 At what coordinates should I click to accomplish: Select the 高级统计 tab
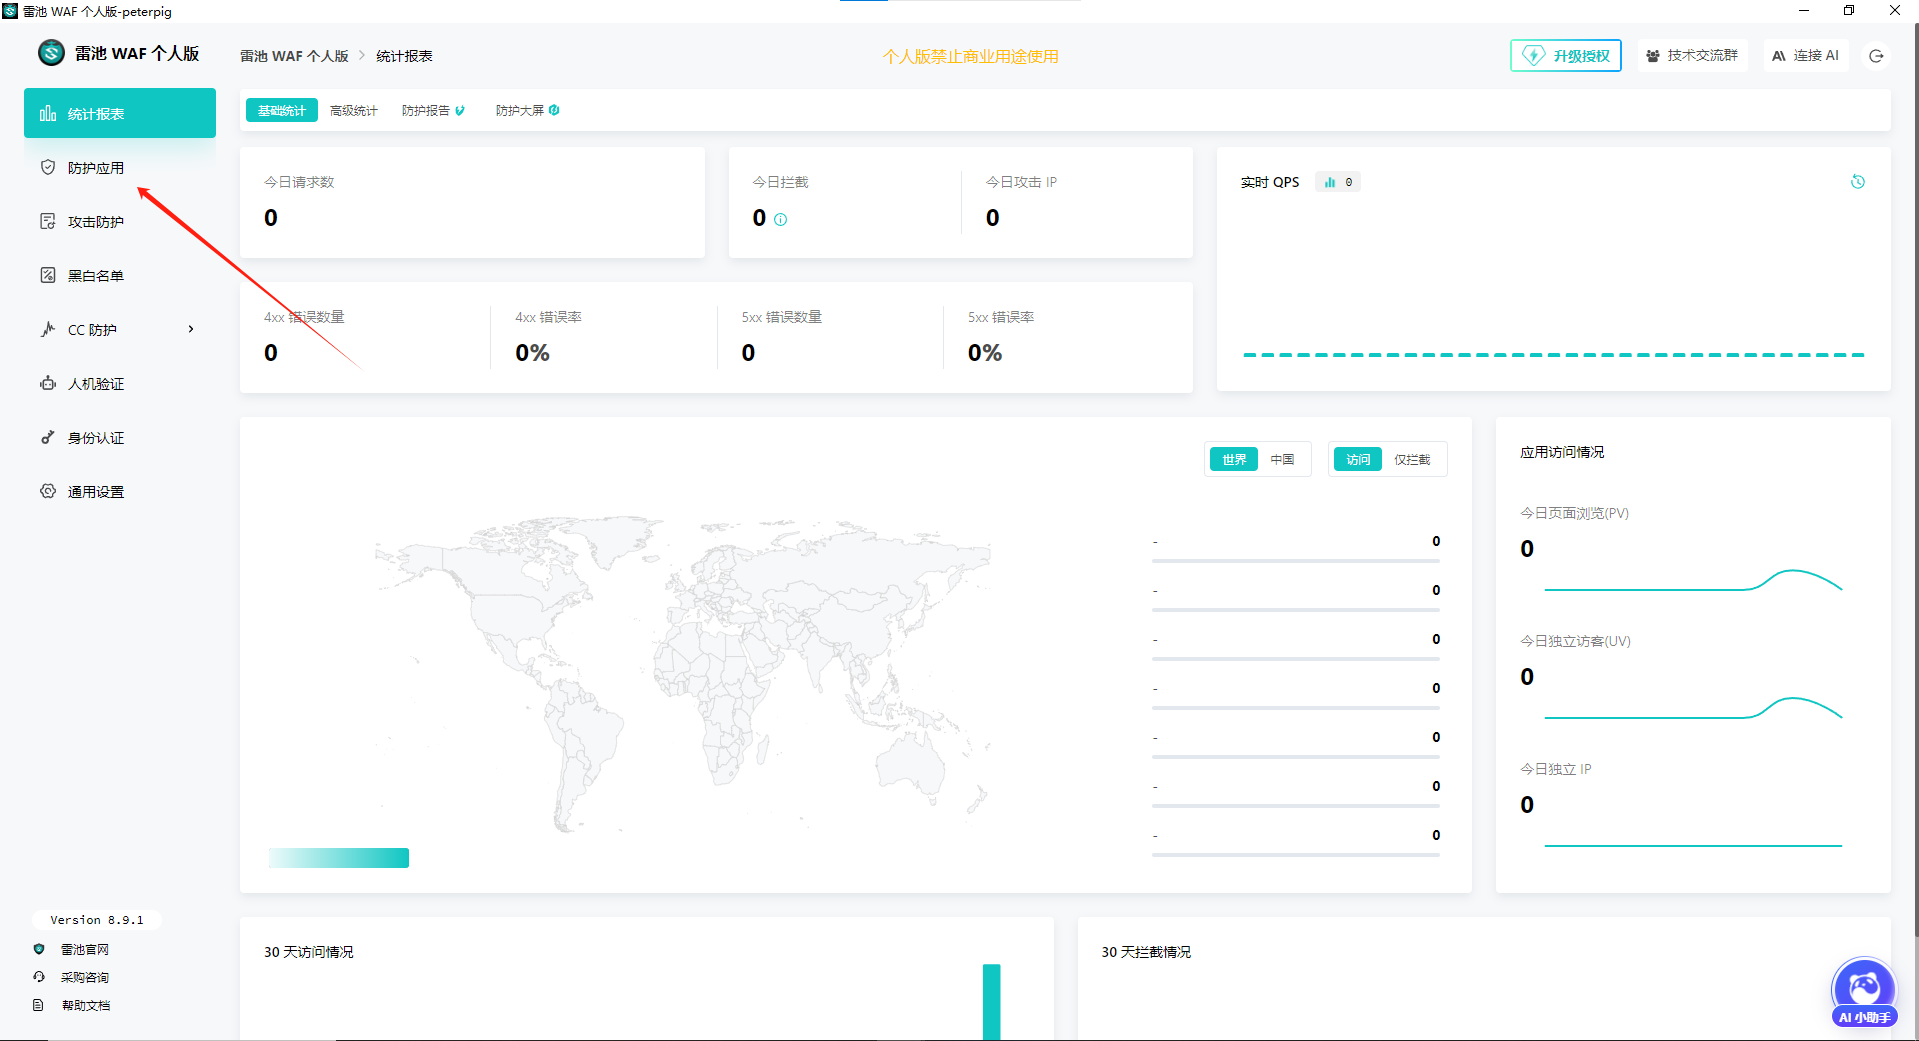pos(354,110)
